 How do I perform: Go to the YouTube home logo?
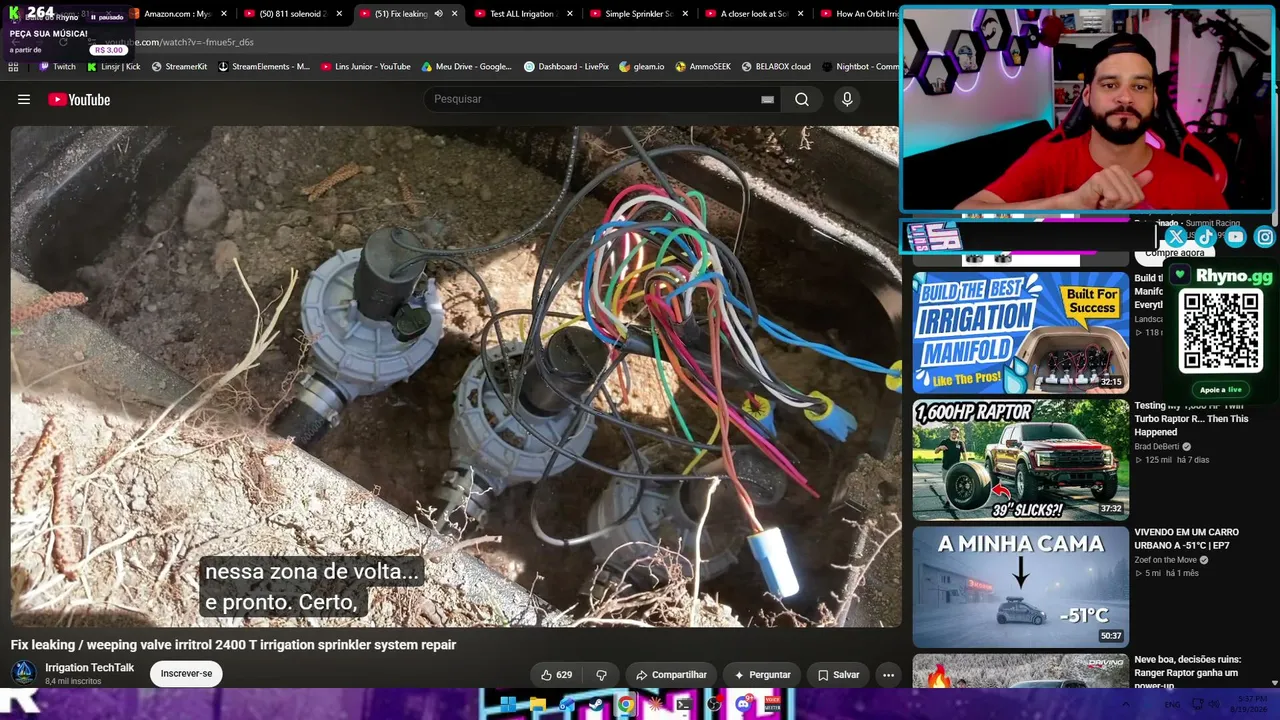pos(79,99)
